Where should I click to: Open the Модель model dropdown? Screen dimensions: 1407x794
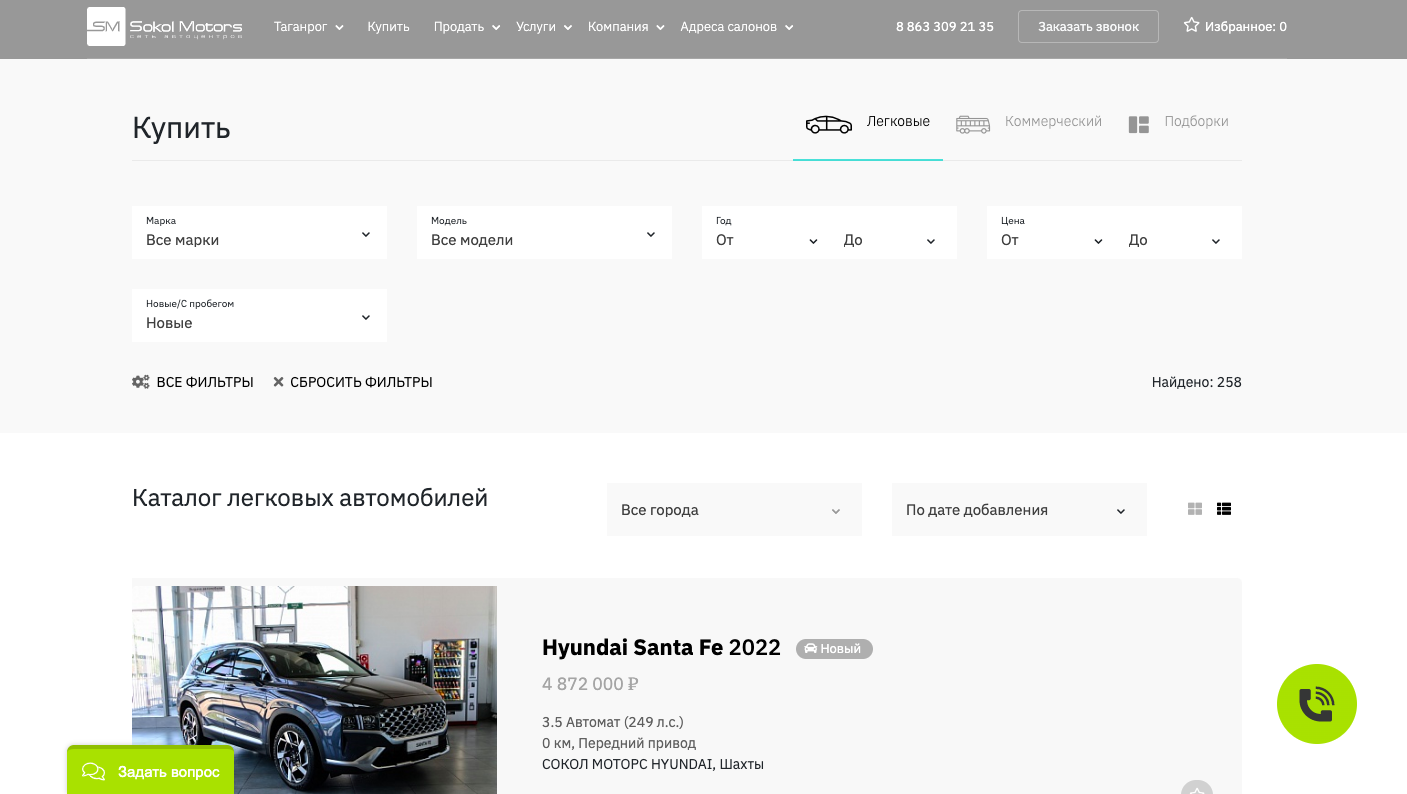544,232
